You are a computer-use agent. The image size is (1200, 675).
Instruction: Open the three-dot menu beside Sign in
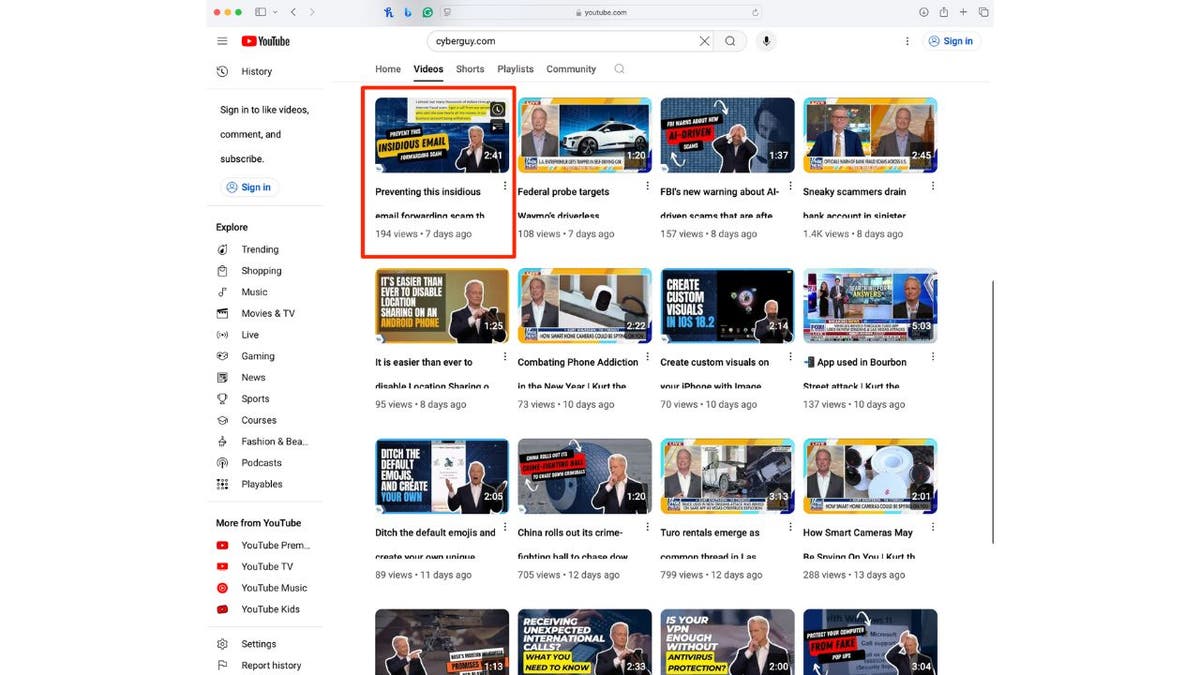click(907, 41)
